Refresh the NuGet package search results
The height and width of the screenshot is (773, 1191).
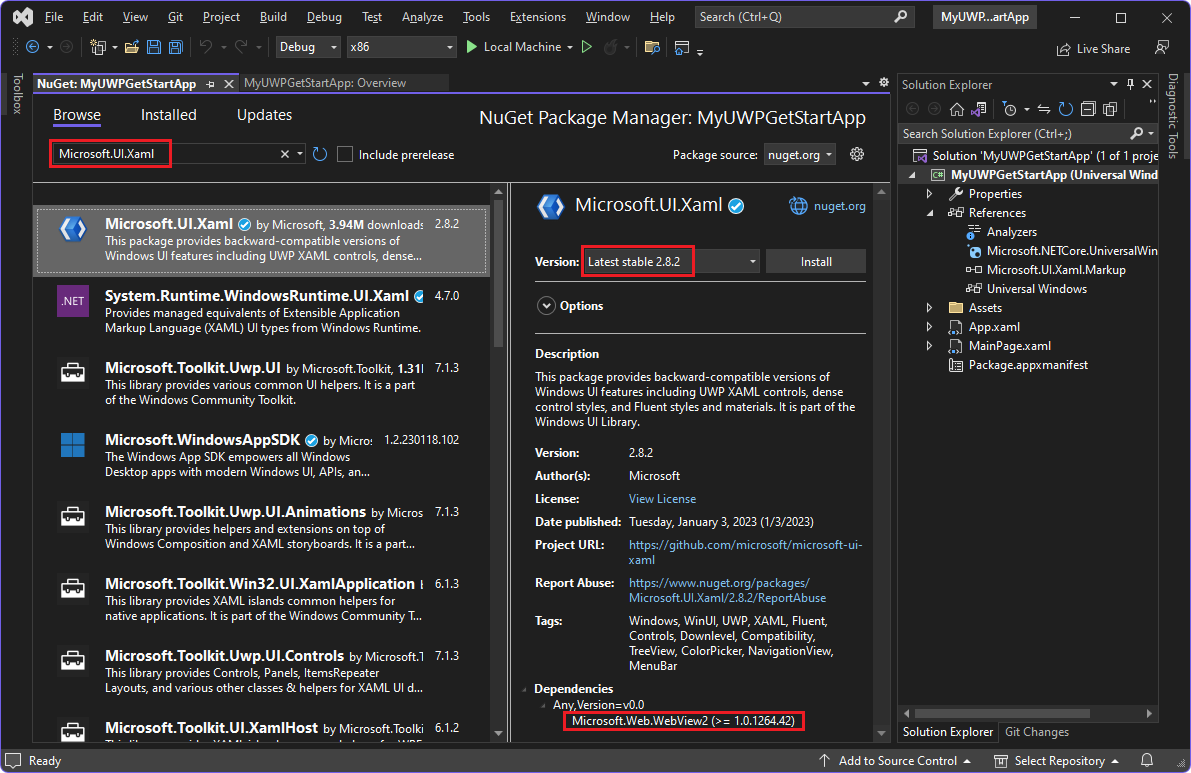[x=320, y=155]
